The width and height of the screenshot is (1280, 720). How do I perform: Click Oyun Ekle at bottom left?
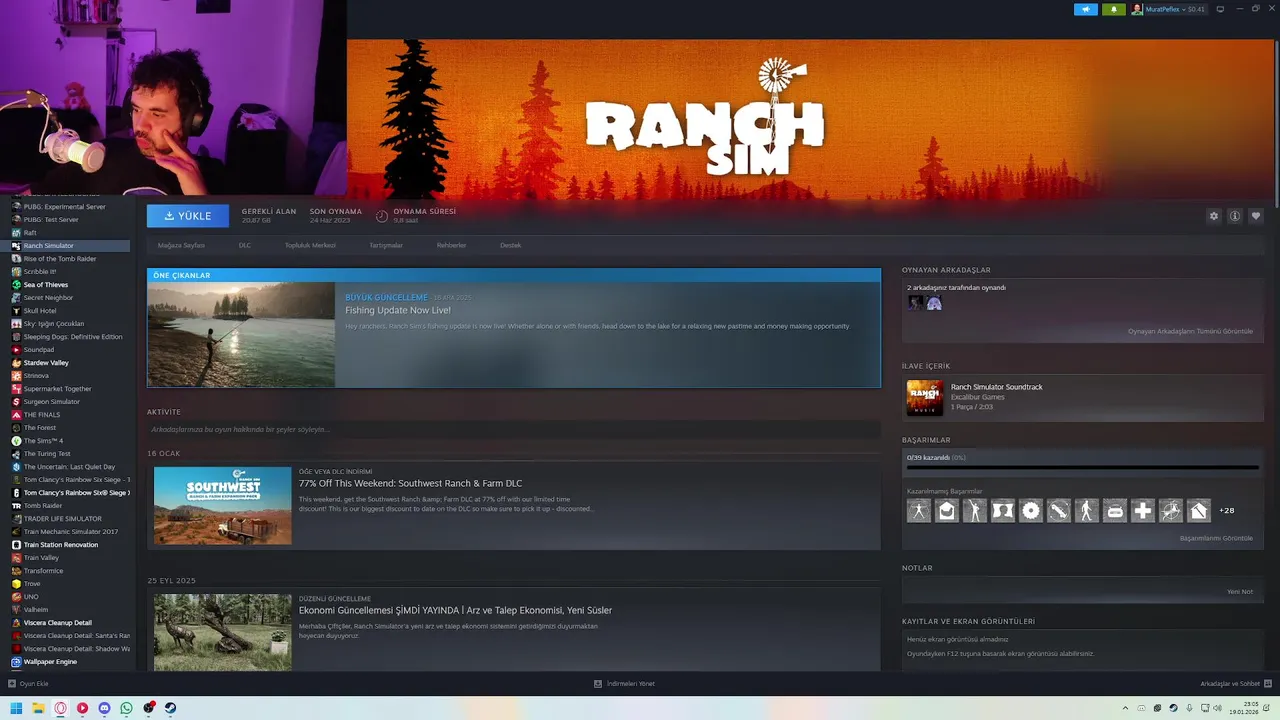tap(28, 684)
